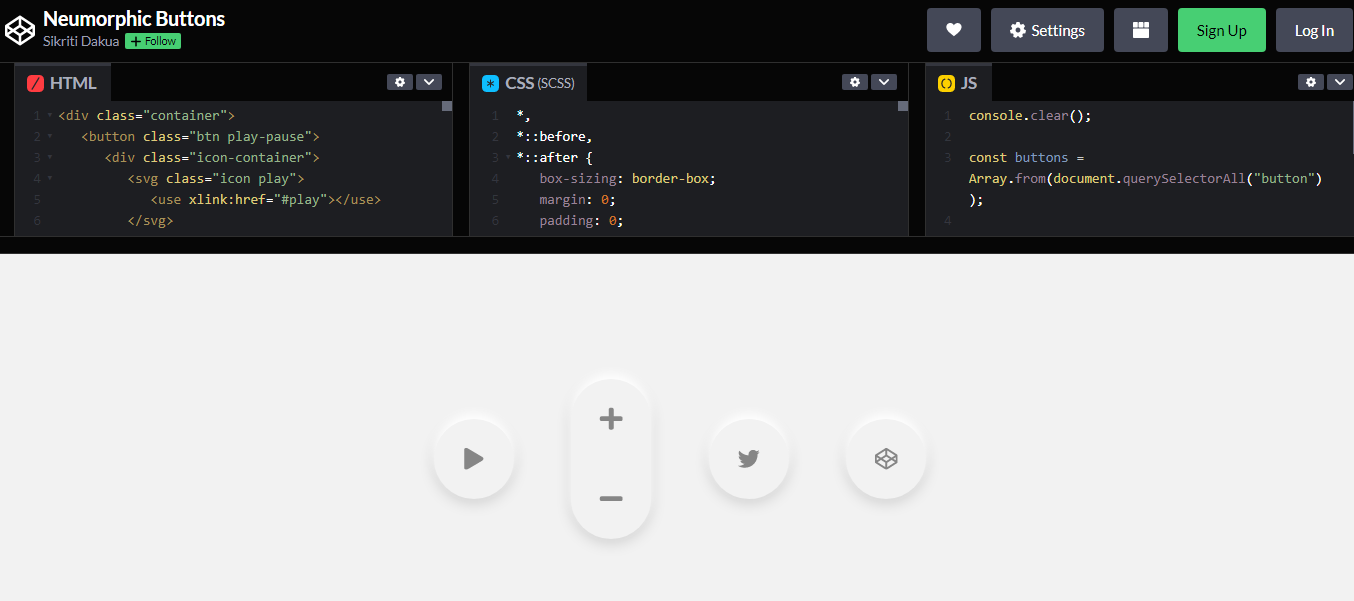The height and width of the screenshot is (601, 1354).
Task: Click the CodePen logo icon
Action: pos(20,30)
